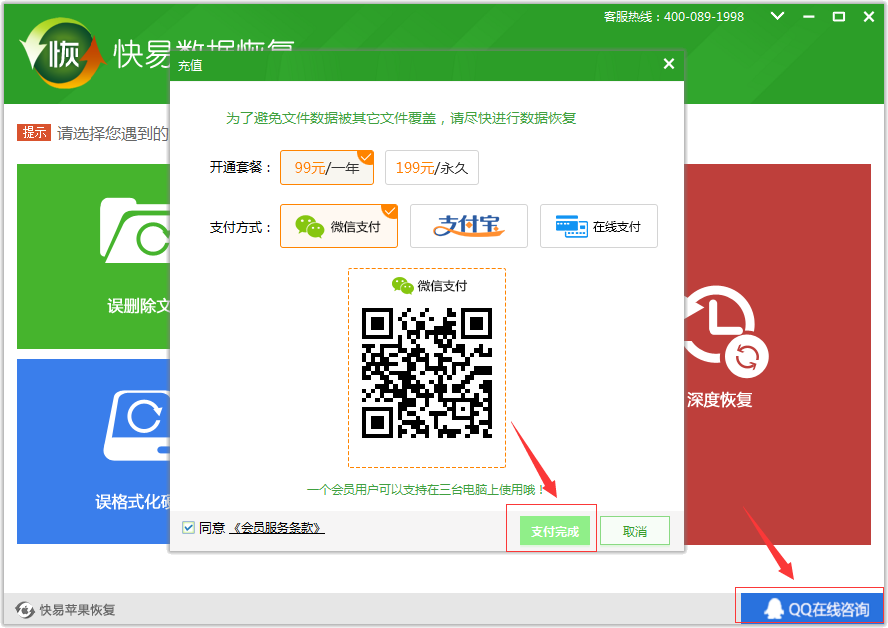This screenshot has height=628, width=888.
Task: Close the 充值 dialog
Action: pos(669,64)
